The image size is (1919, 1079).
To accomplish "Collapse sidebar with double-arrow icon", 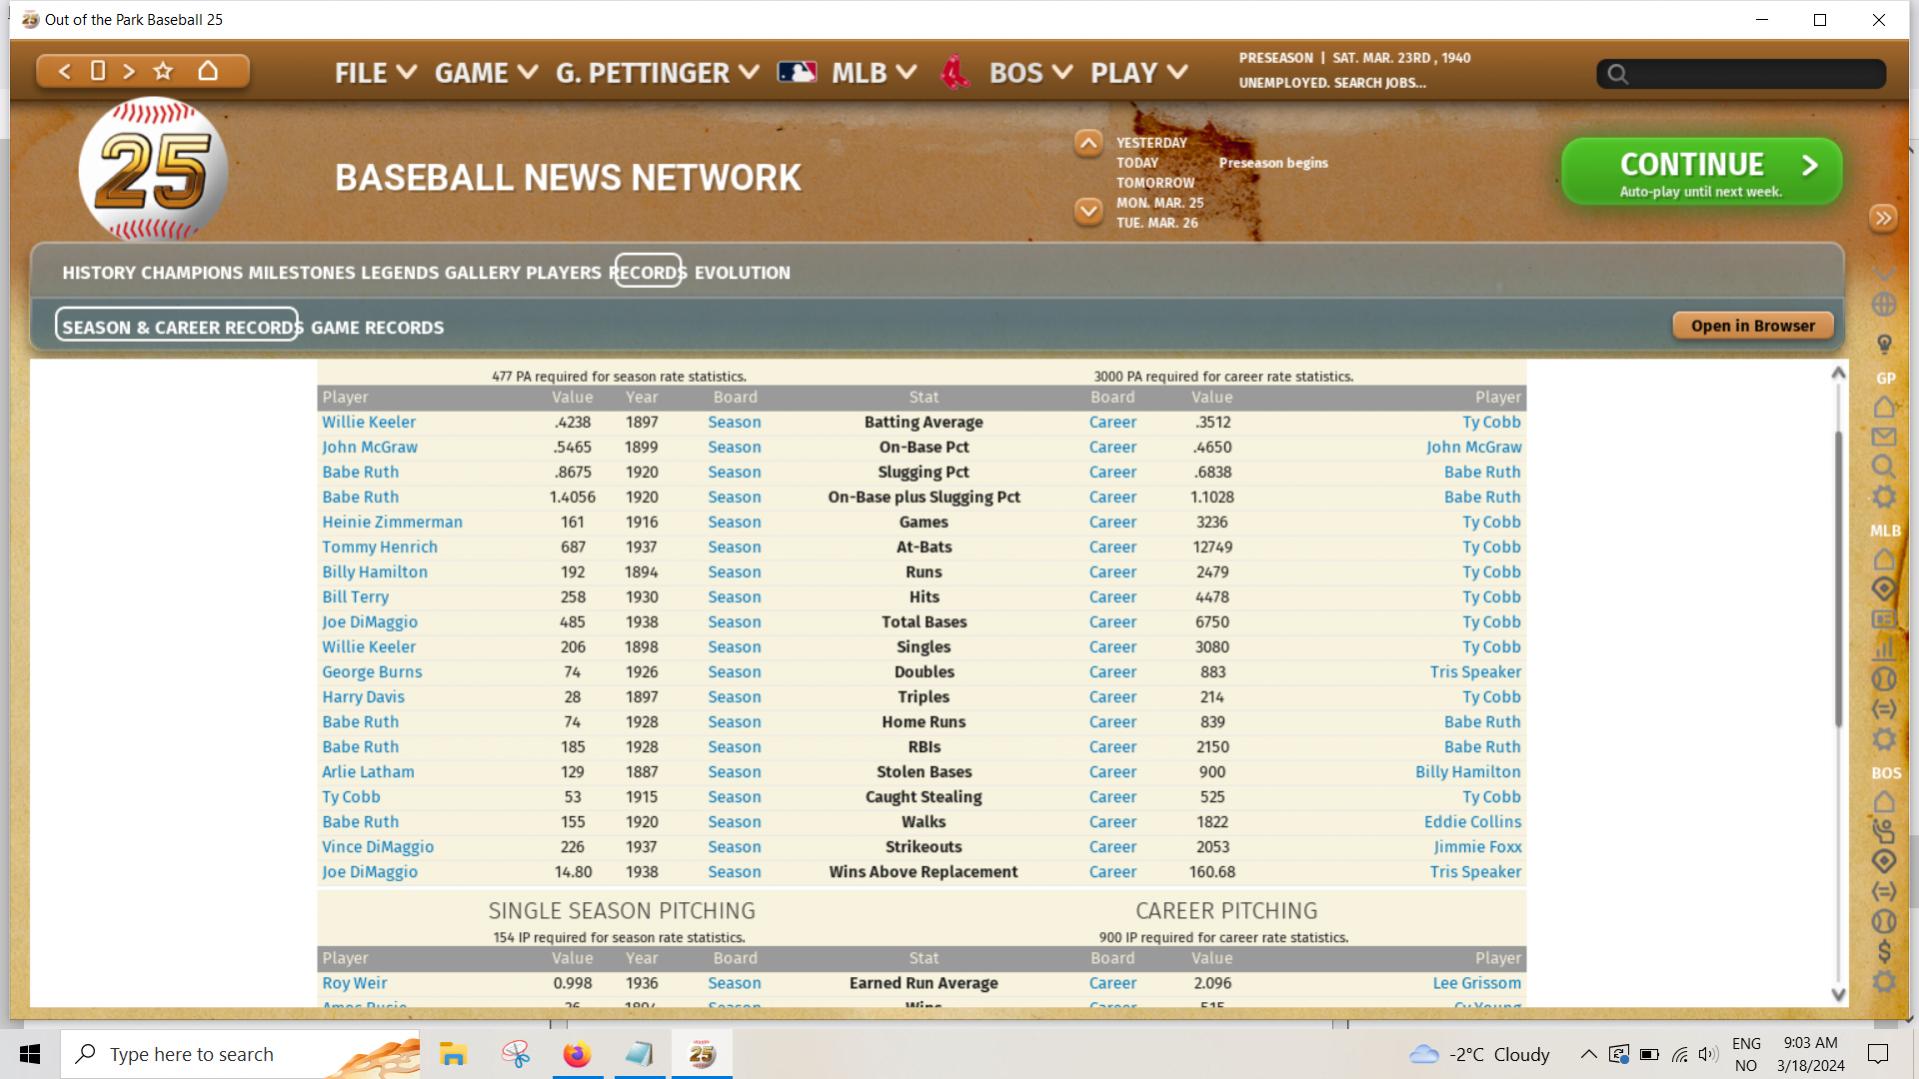I will pyautogui.click(x=1883, y=218).
